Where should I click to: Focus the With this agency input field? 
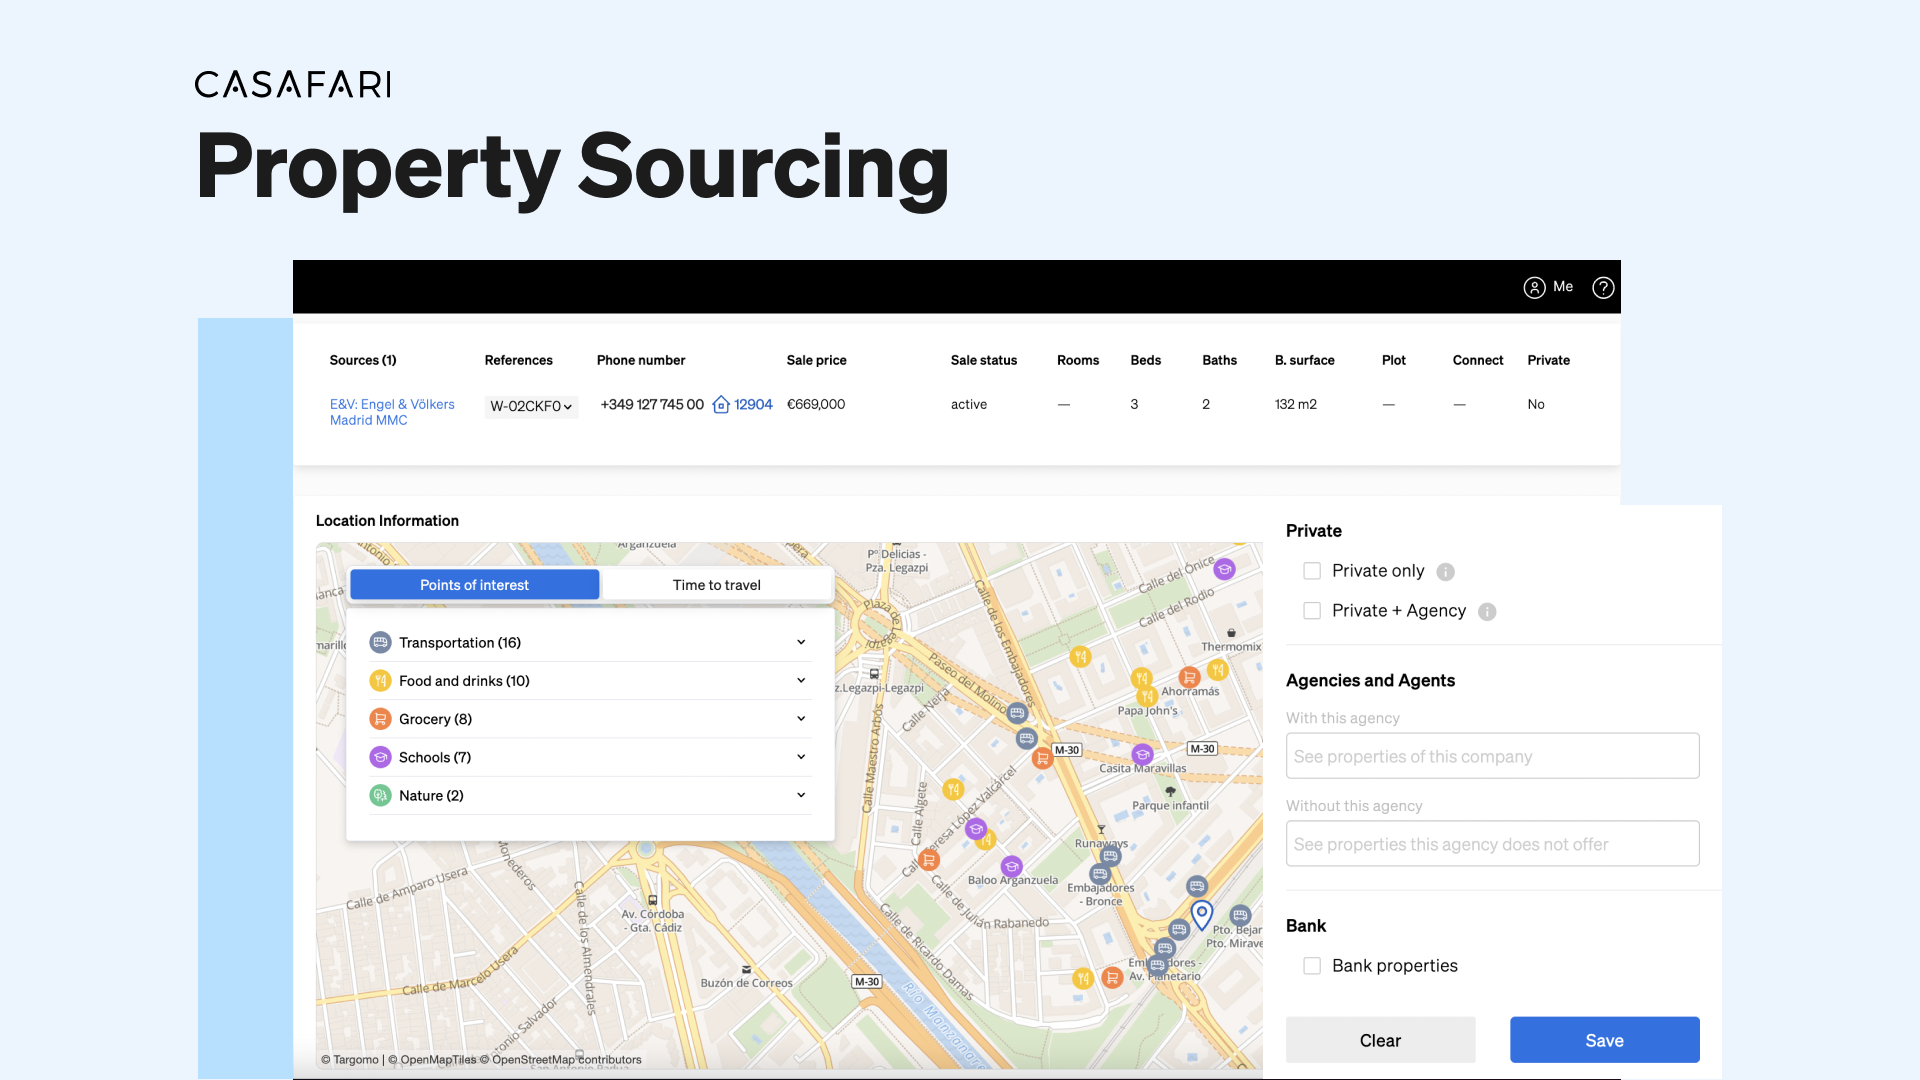pyautogui.click(x=1492, y=756)
